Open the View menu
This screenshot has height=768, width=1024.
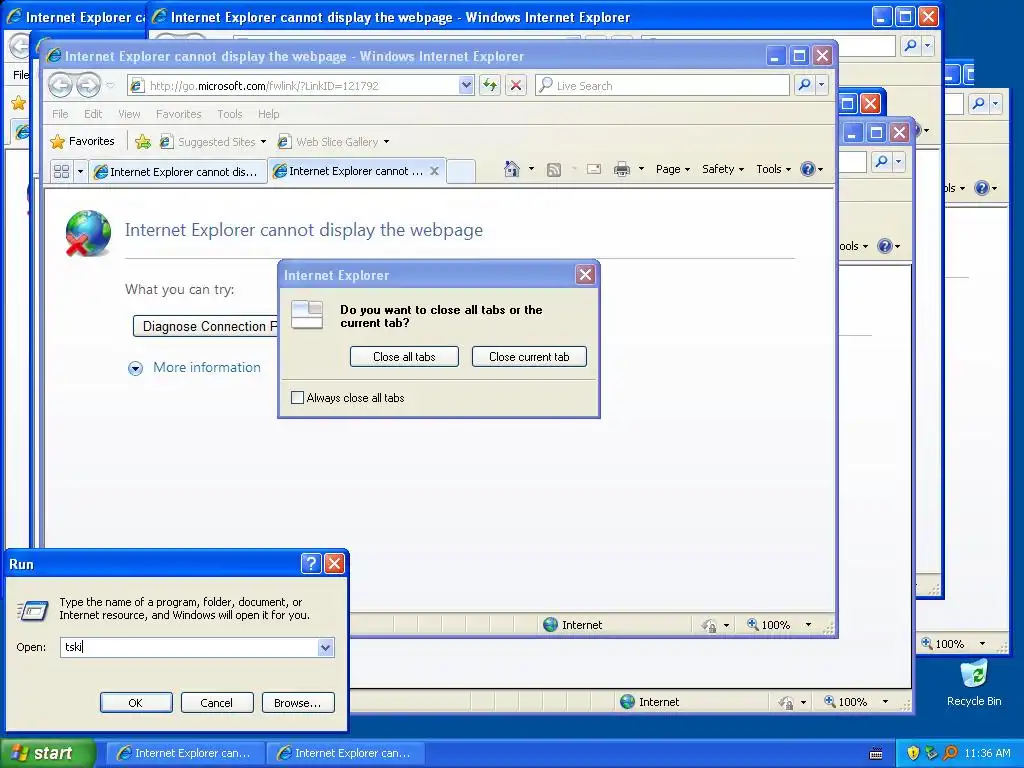click(129, 114)
